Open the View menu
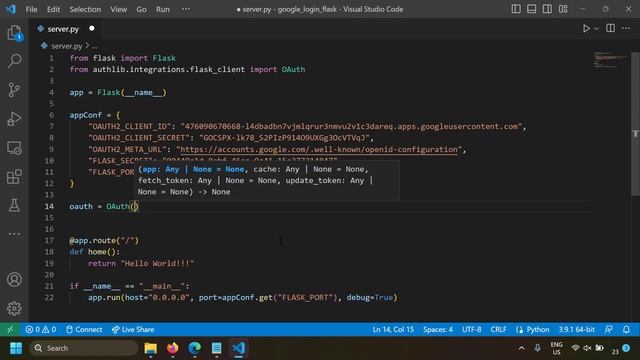The height and width of the screenshot is (360, 640). 118,9
